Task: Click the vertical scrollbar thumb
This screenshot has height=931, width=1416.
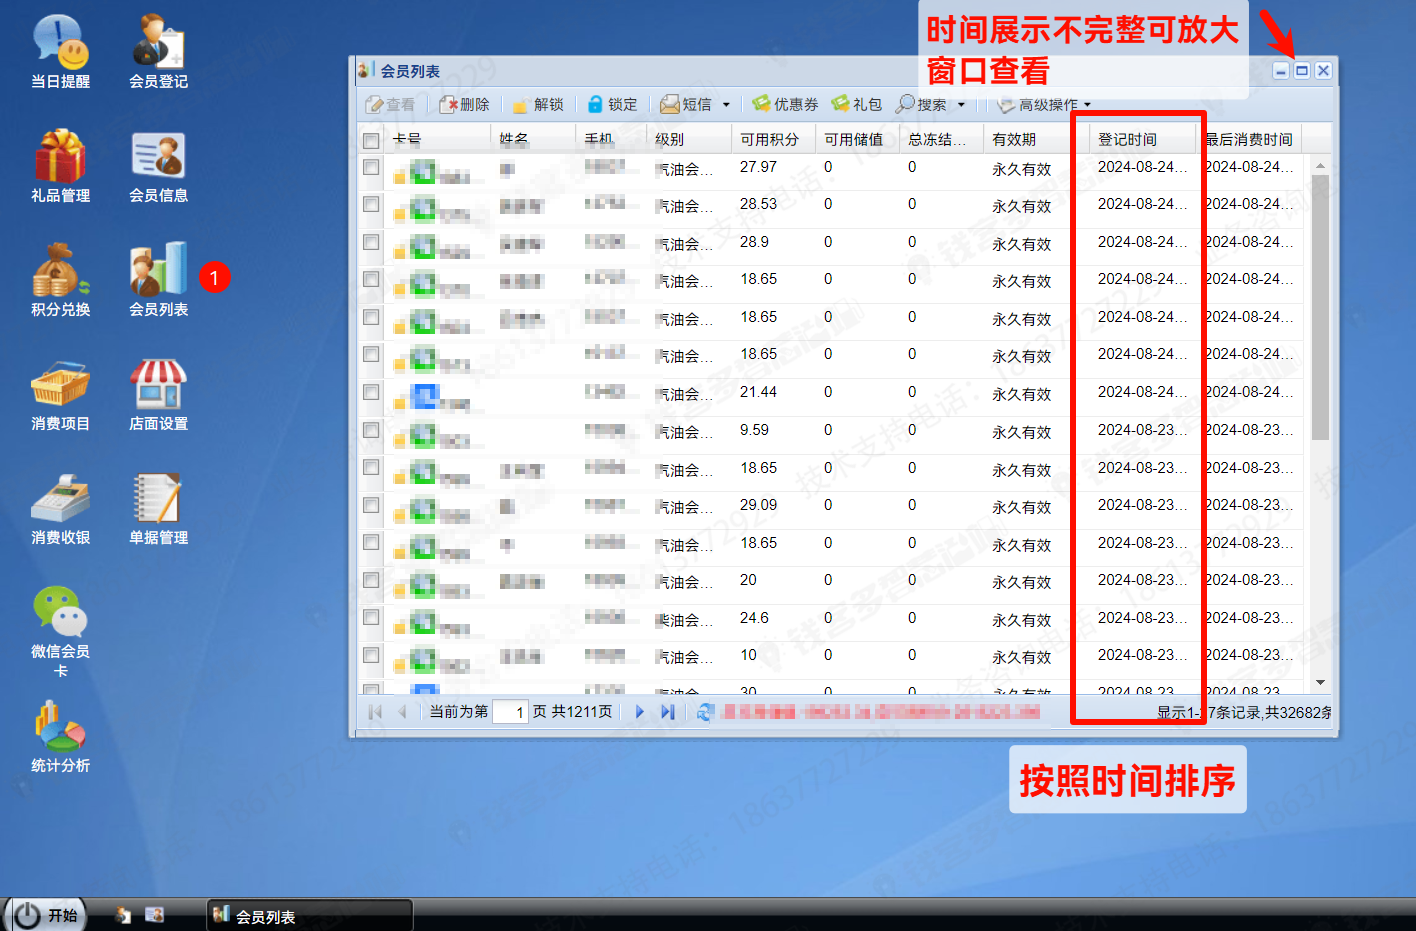Action: coord(1320,307)
